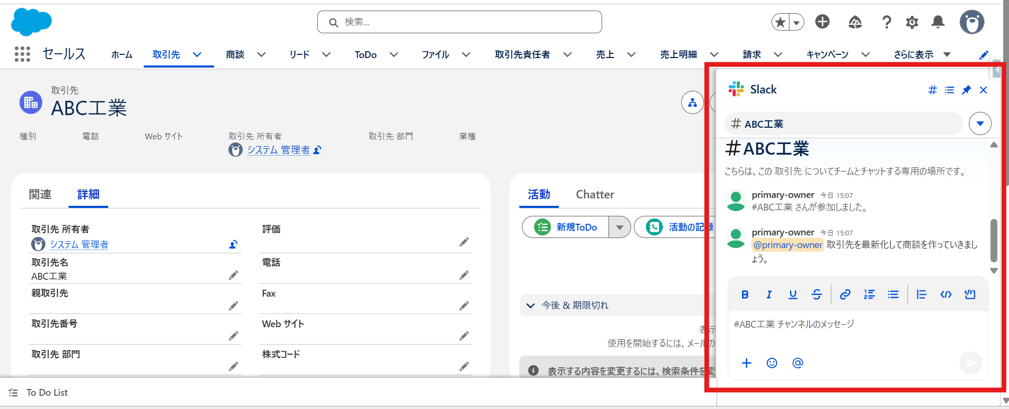Screen dimensions: 1009x409
Task: Open Slack channel selector dropdown arrow
Action: click(980, 123)
